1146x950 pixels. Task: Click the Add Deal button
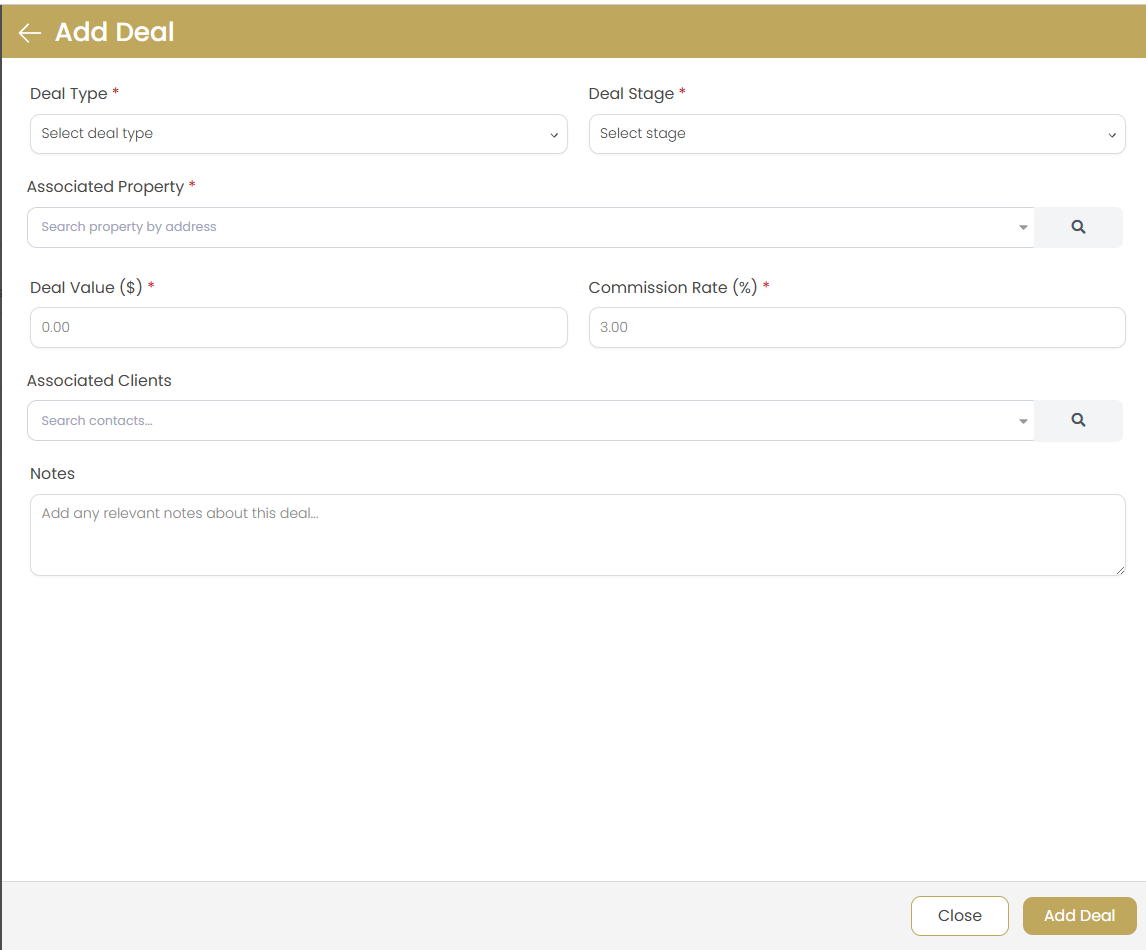coord(1079,915)
